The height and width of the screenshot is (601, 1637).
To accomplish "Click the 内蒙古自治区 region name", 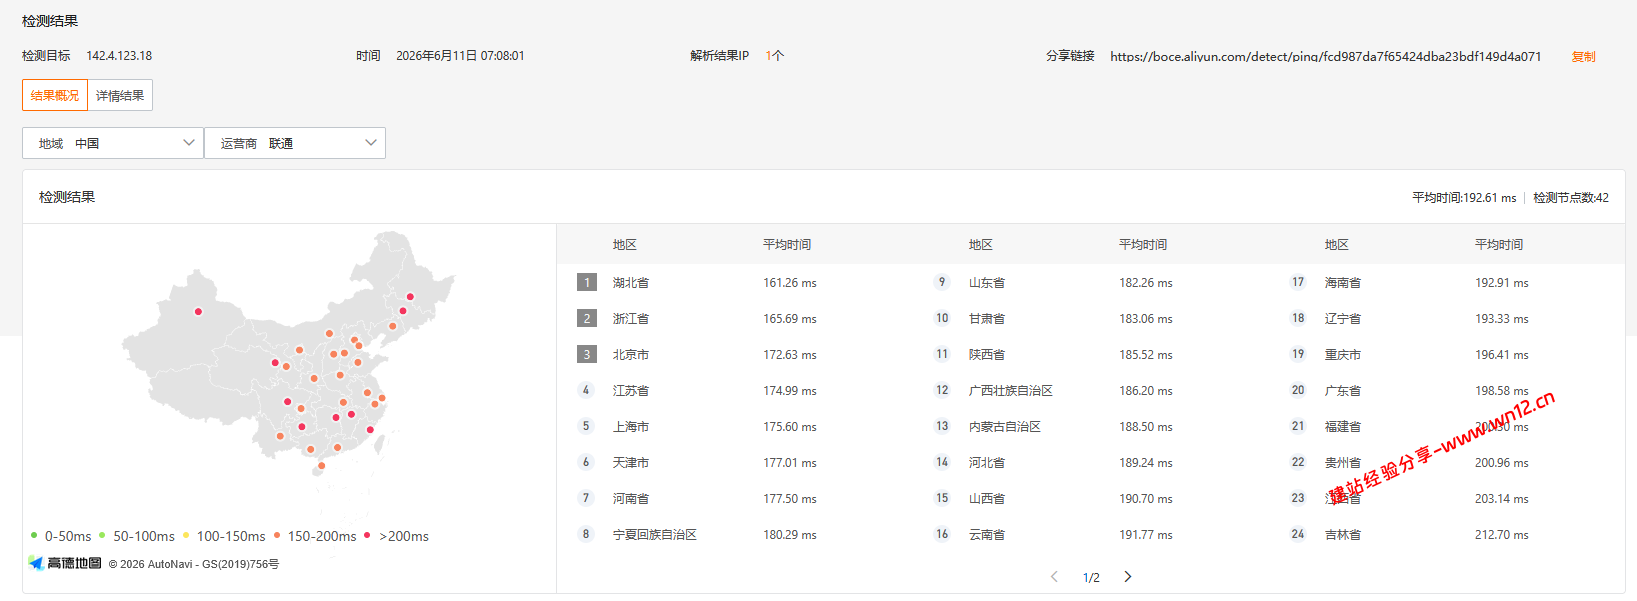I will coord(1005,427).
